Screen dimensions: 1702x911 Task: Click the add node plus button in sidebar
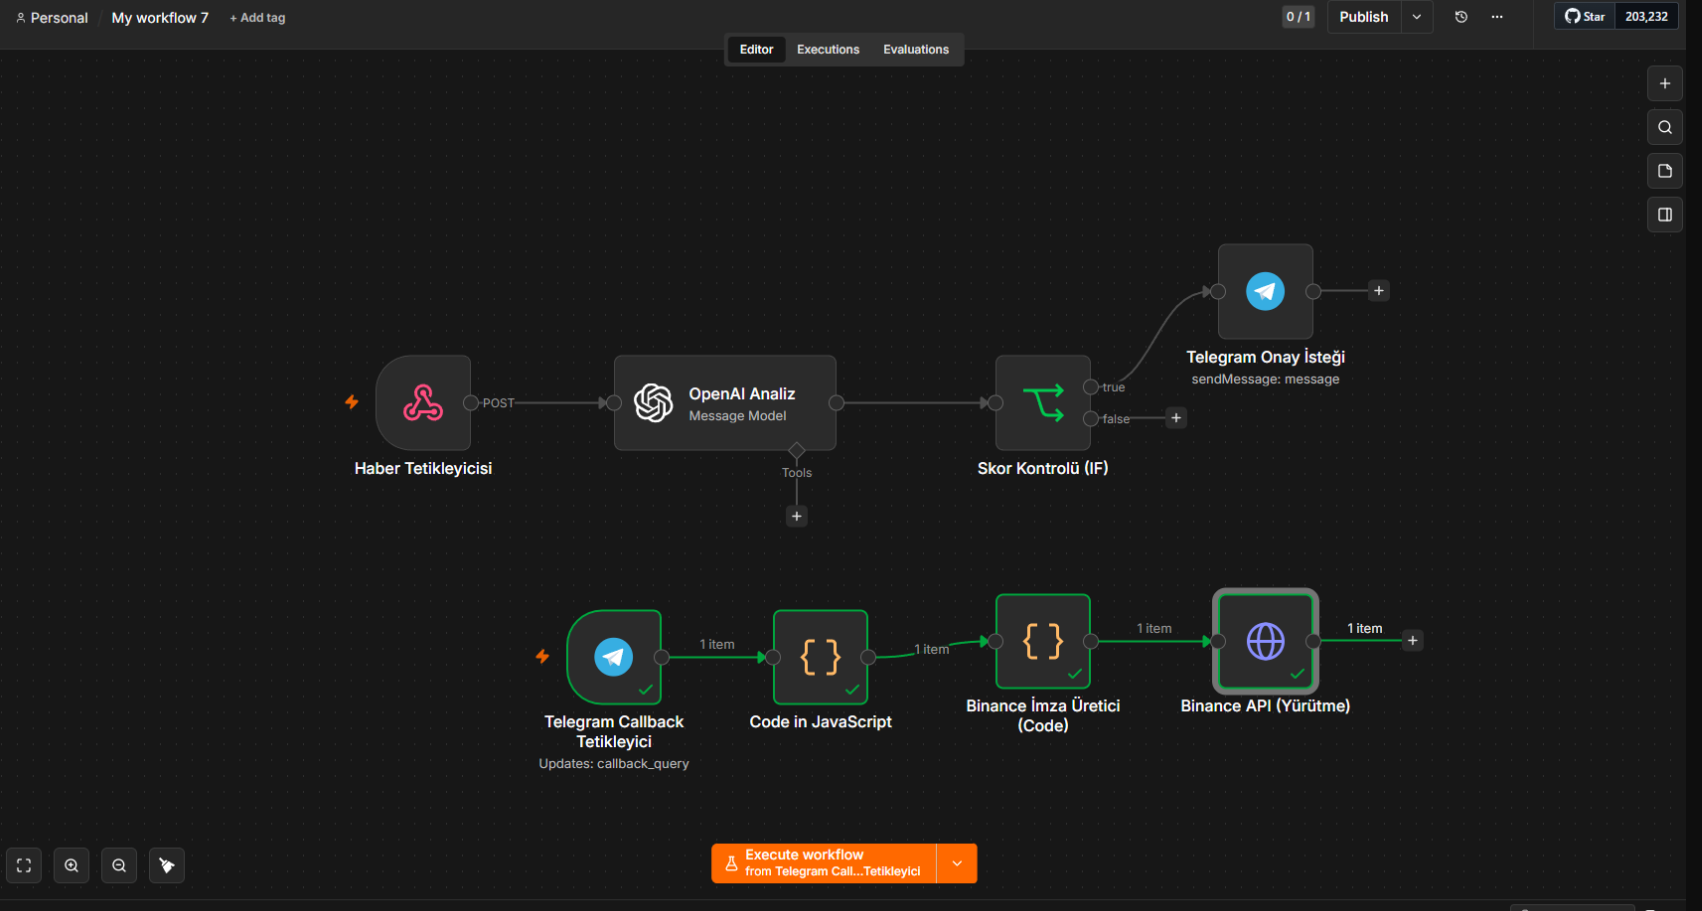pos(1665,84)
